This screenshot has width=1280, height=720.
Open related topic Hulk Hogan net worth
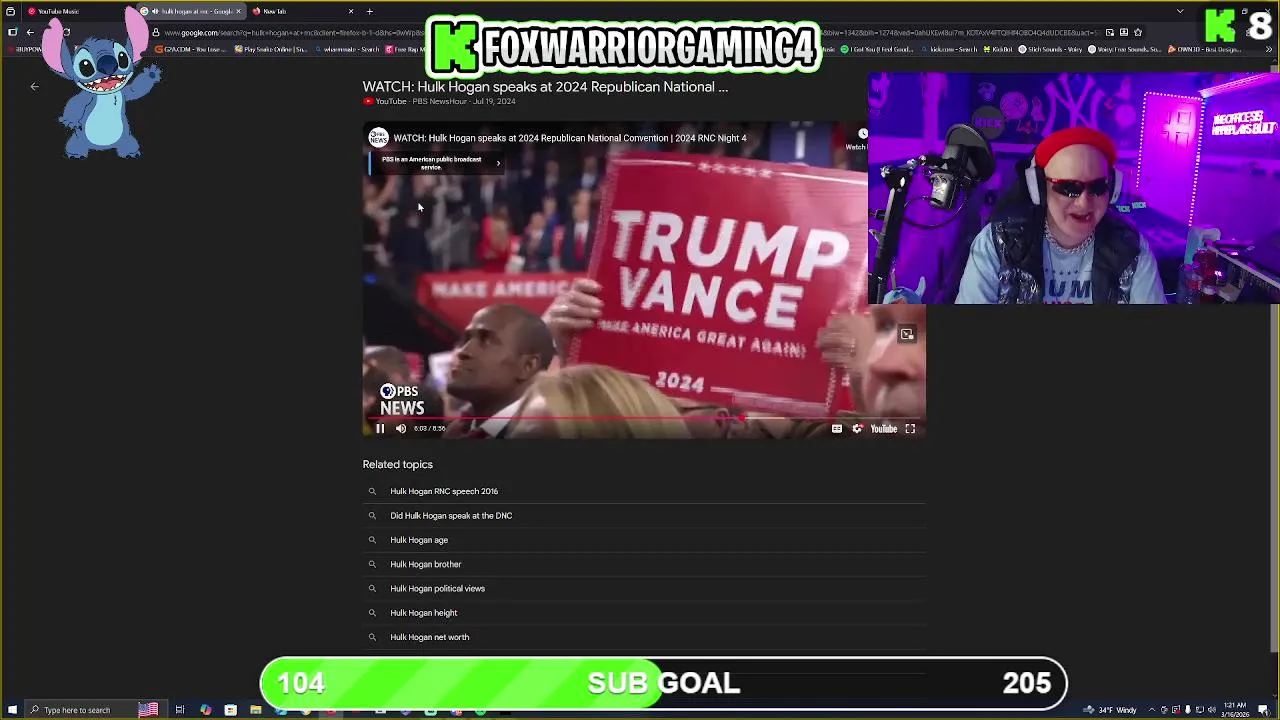tap(429, 637)
